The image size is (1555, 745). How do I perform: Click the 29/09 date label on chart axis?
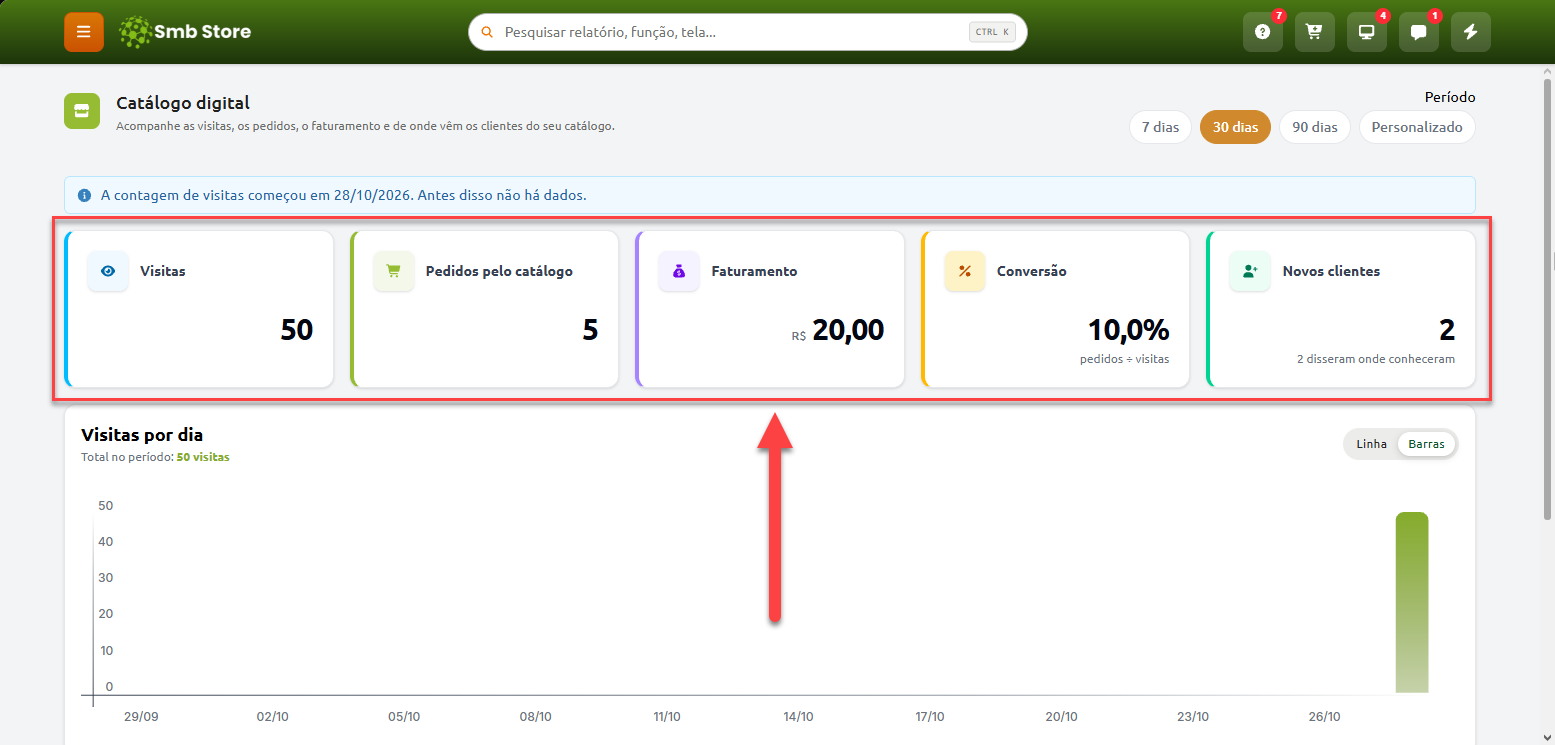(x=141, y=717)
